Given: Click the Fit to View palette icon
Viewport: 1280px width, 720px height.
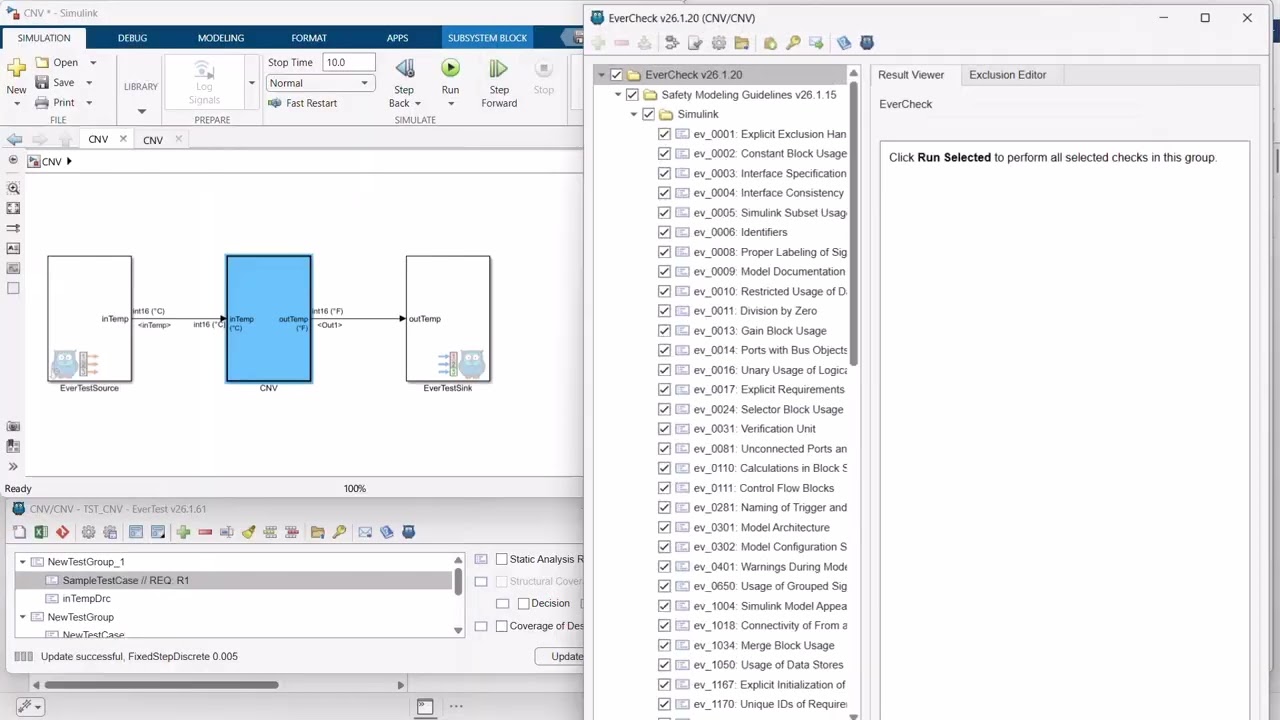Looking at the screenshot, I should [x=13, y=208].
